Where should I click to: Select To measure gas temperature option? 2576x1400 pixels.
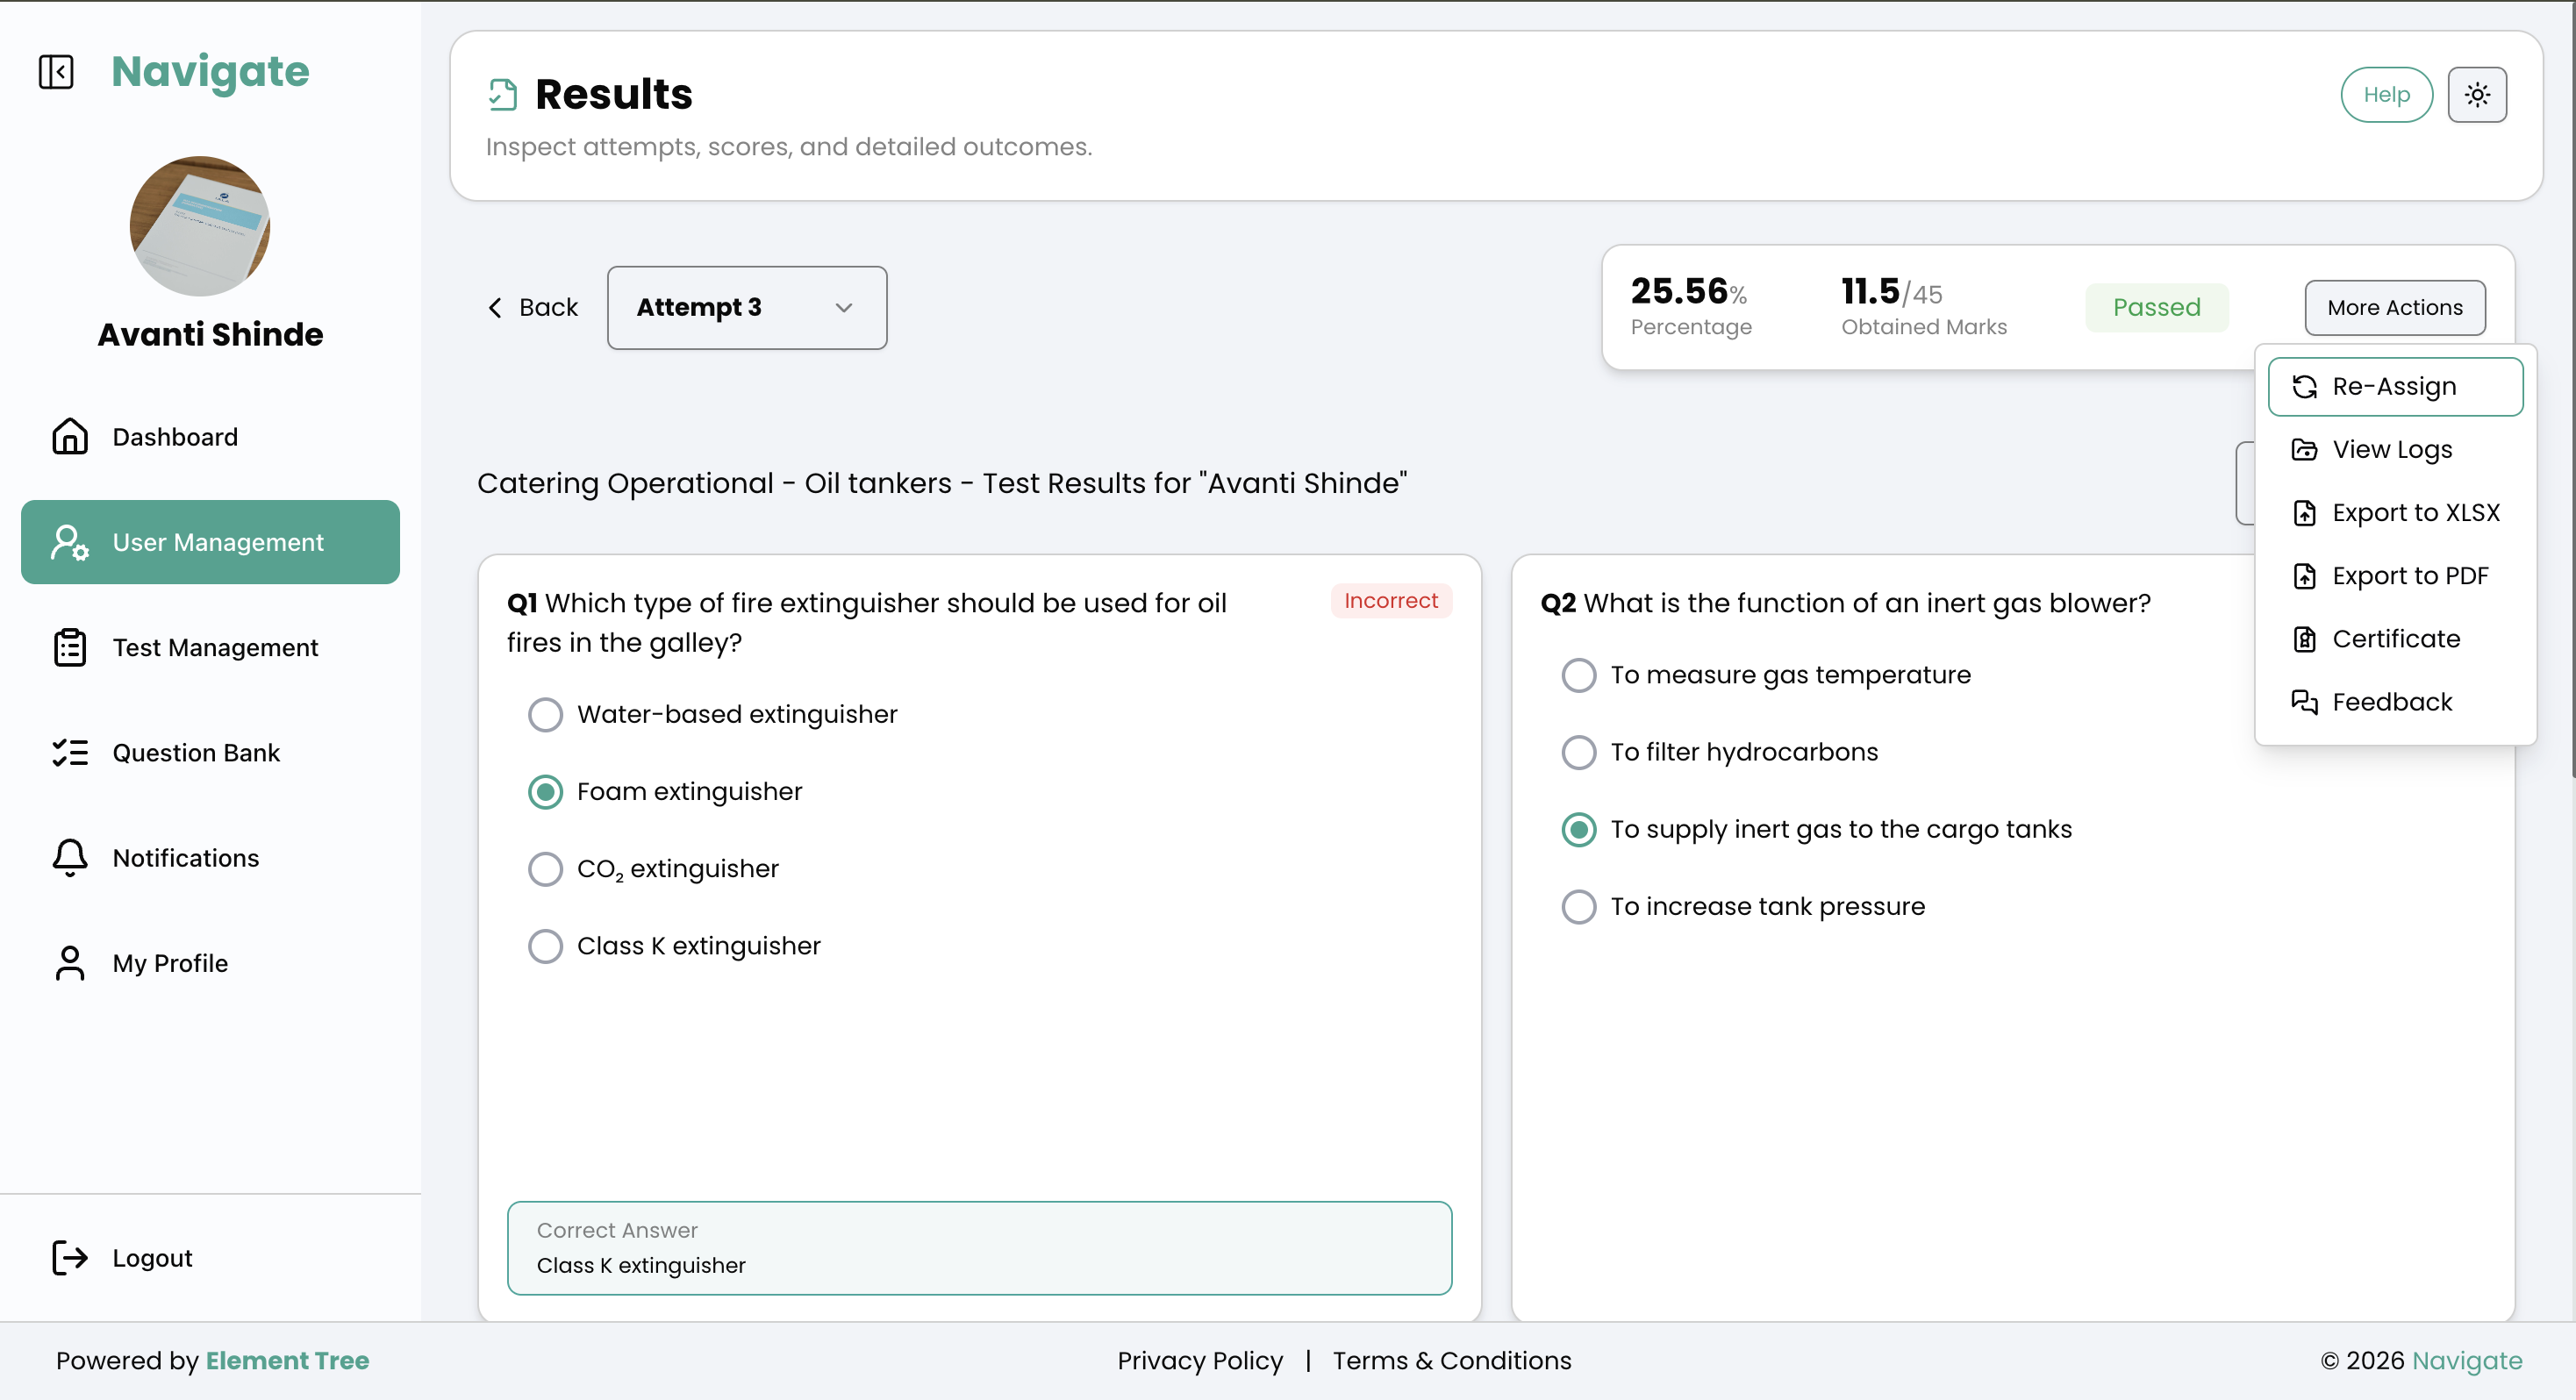[1579, 674]
